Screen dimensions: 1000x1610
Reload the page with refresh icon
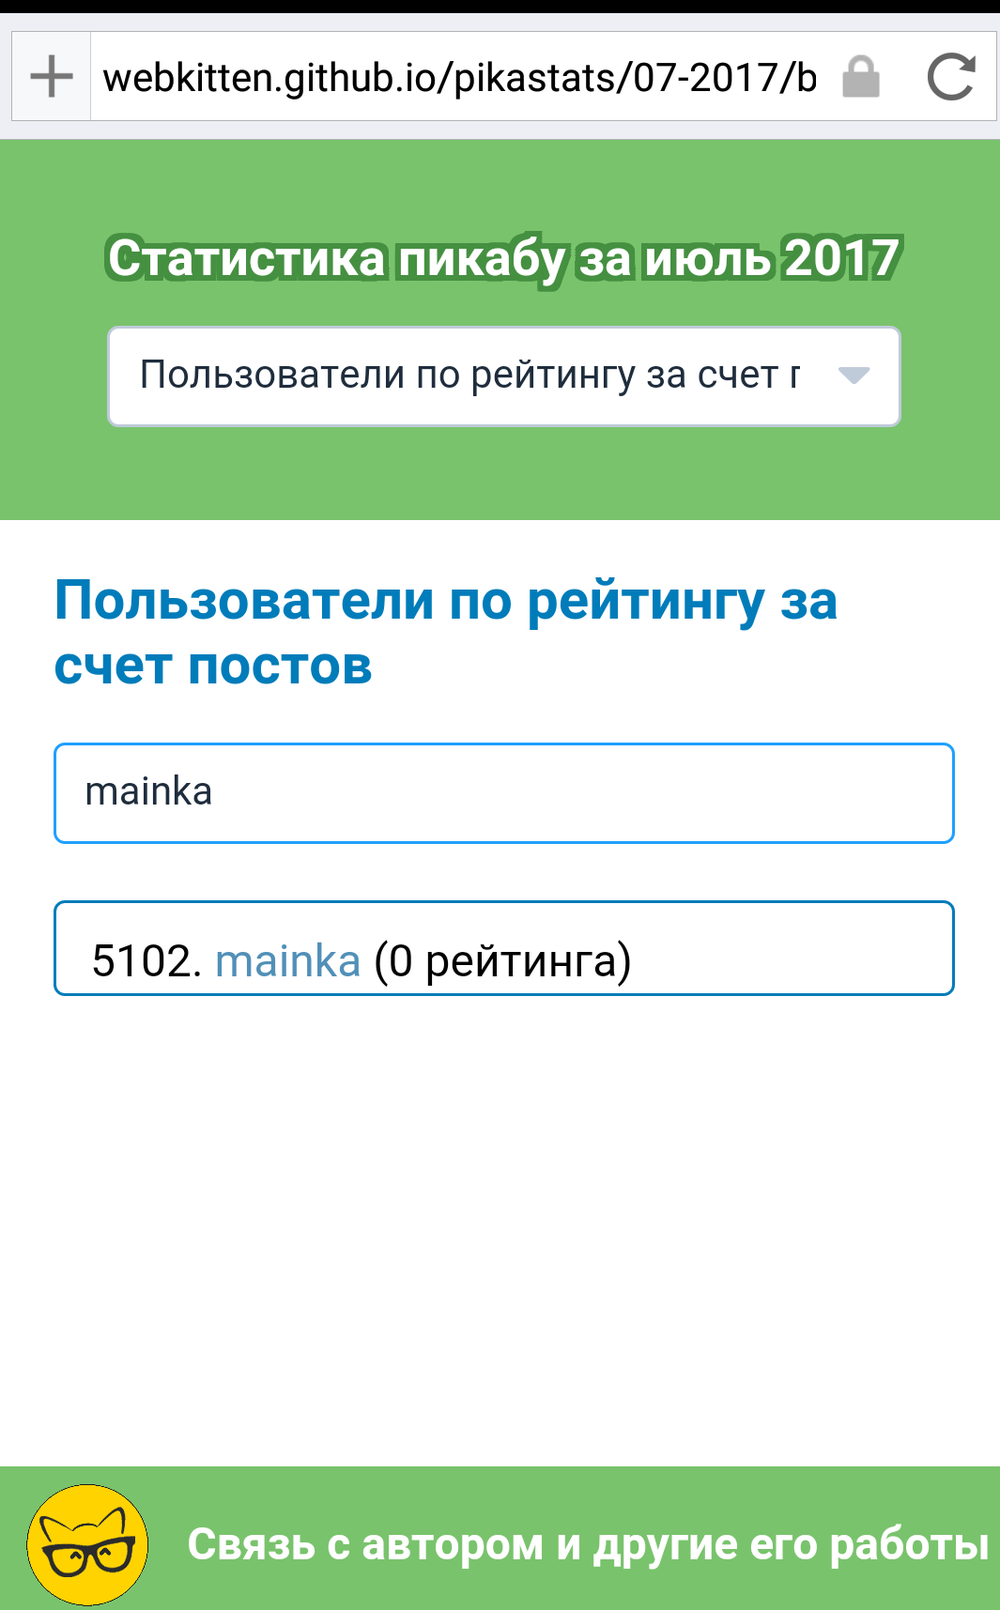(950, 77)
